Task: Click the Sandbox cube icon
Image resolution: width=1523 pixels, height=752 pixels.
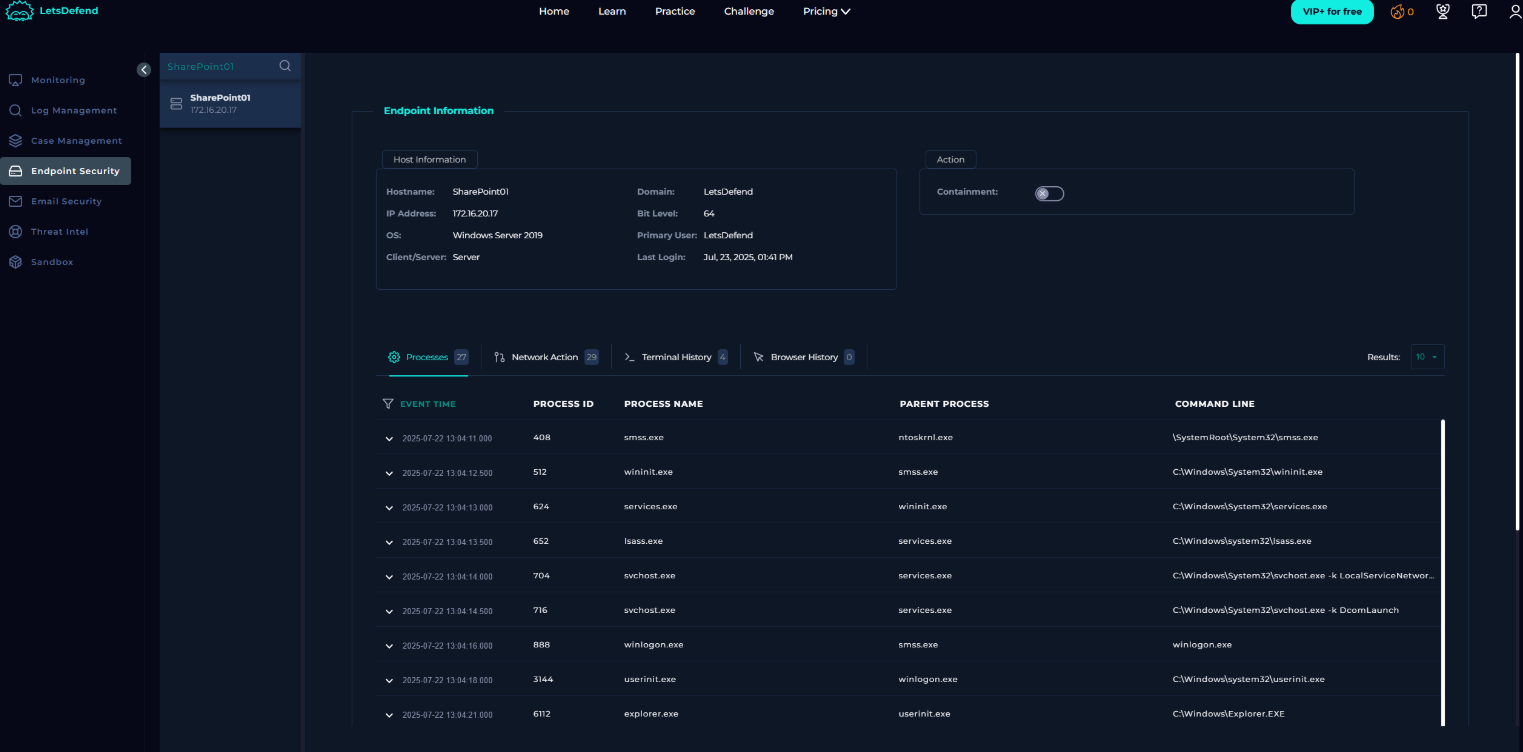Action: (x=15, y=262)
